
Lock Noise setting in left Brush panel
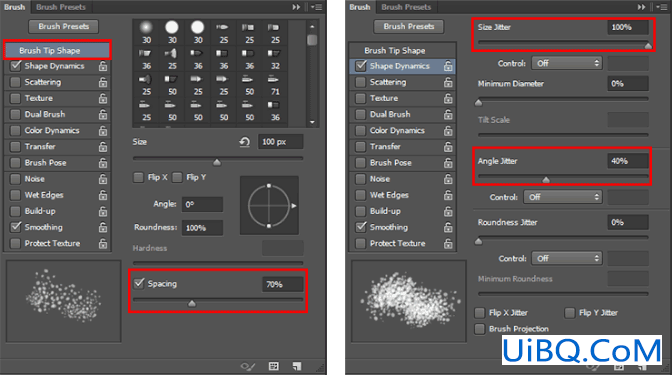103,179
